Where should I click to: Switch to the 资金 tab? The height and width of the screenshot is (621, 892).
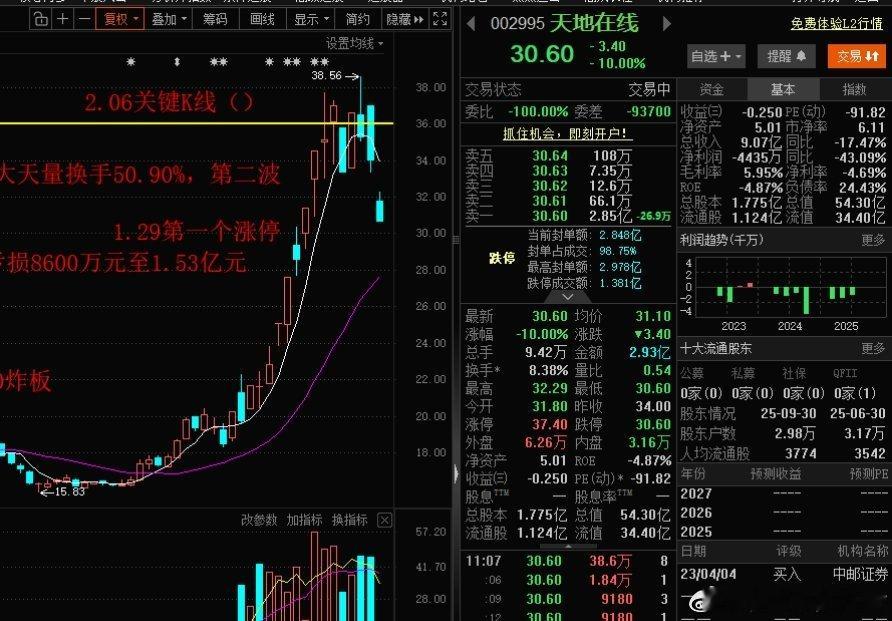pos(712,88)
